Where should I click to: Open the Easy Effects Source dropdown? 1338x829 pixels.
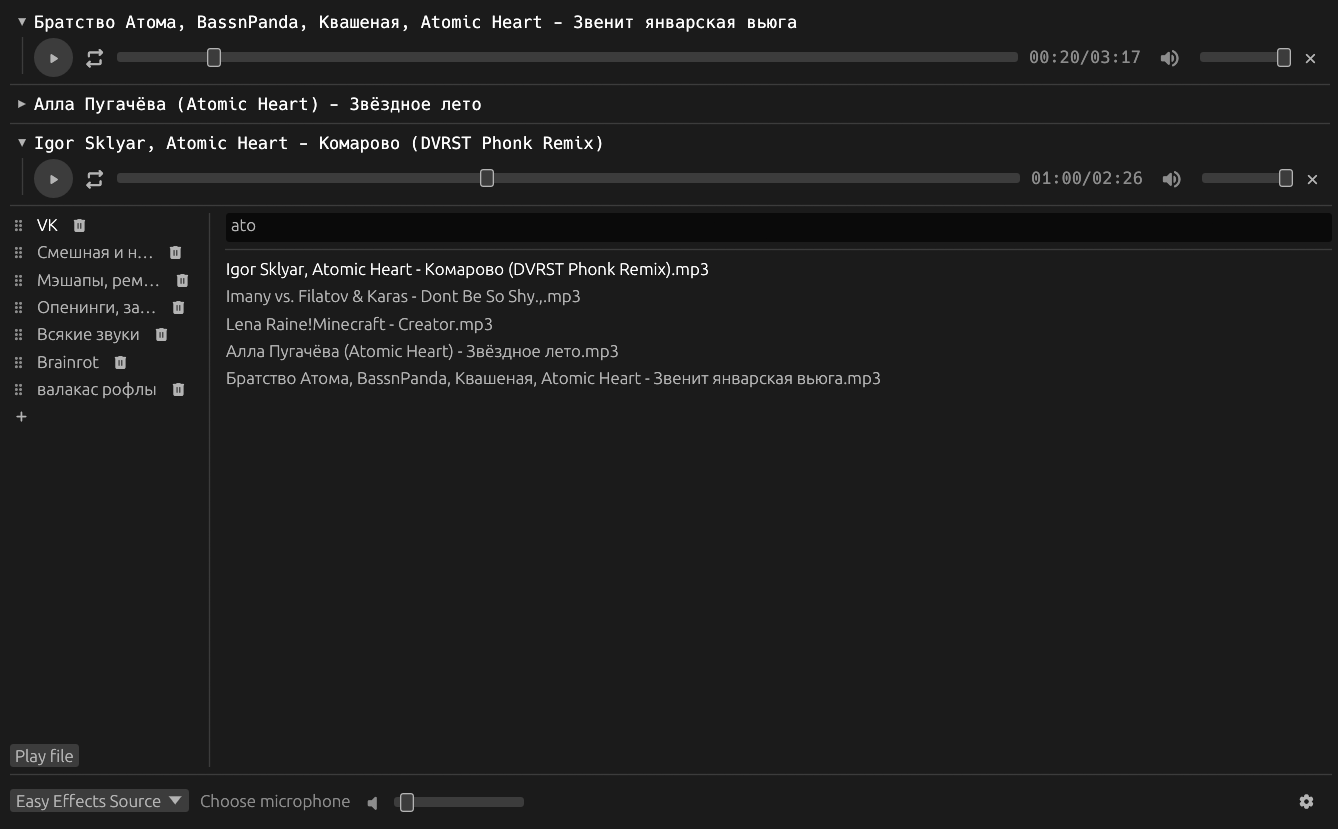[x=98, y=800]
